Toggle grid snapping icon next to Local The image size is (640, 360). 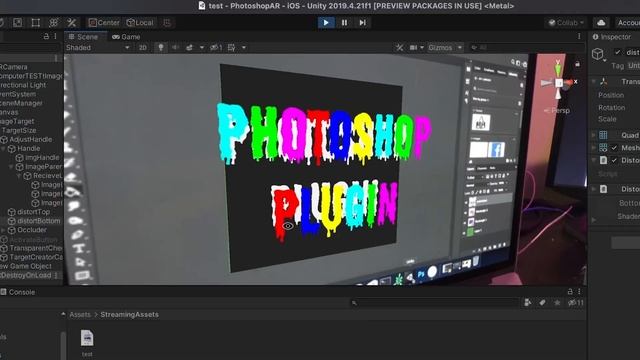click(167, 22)
